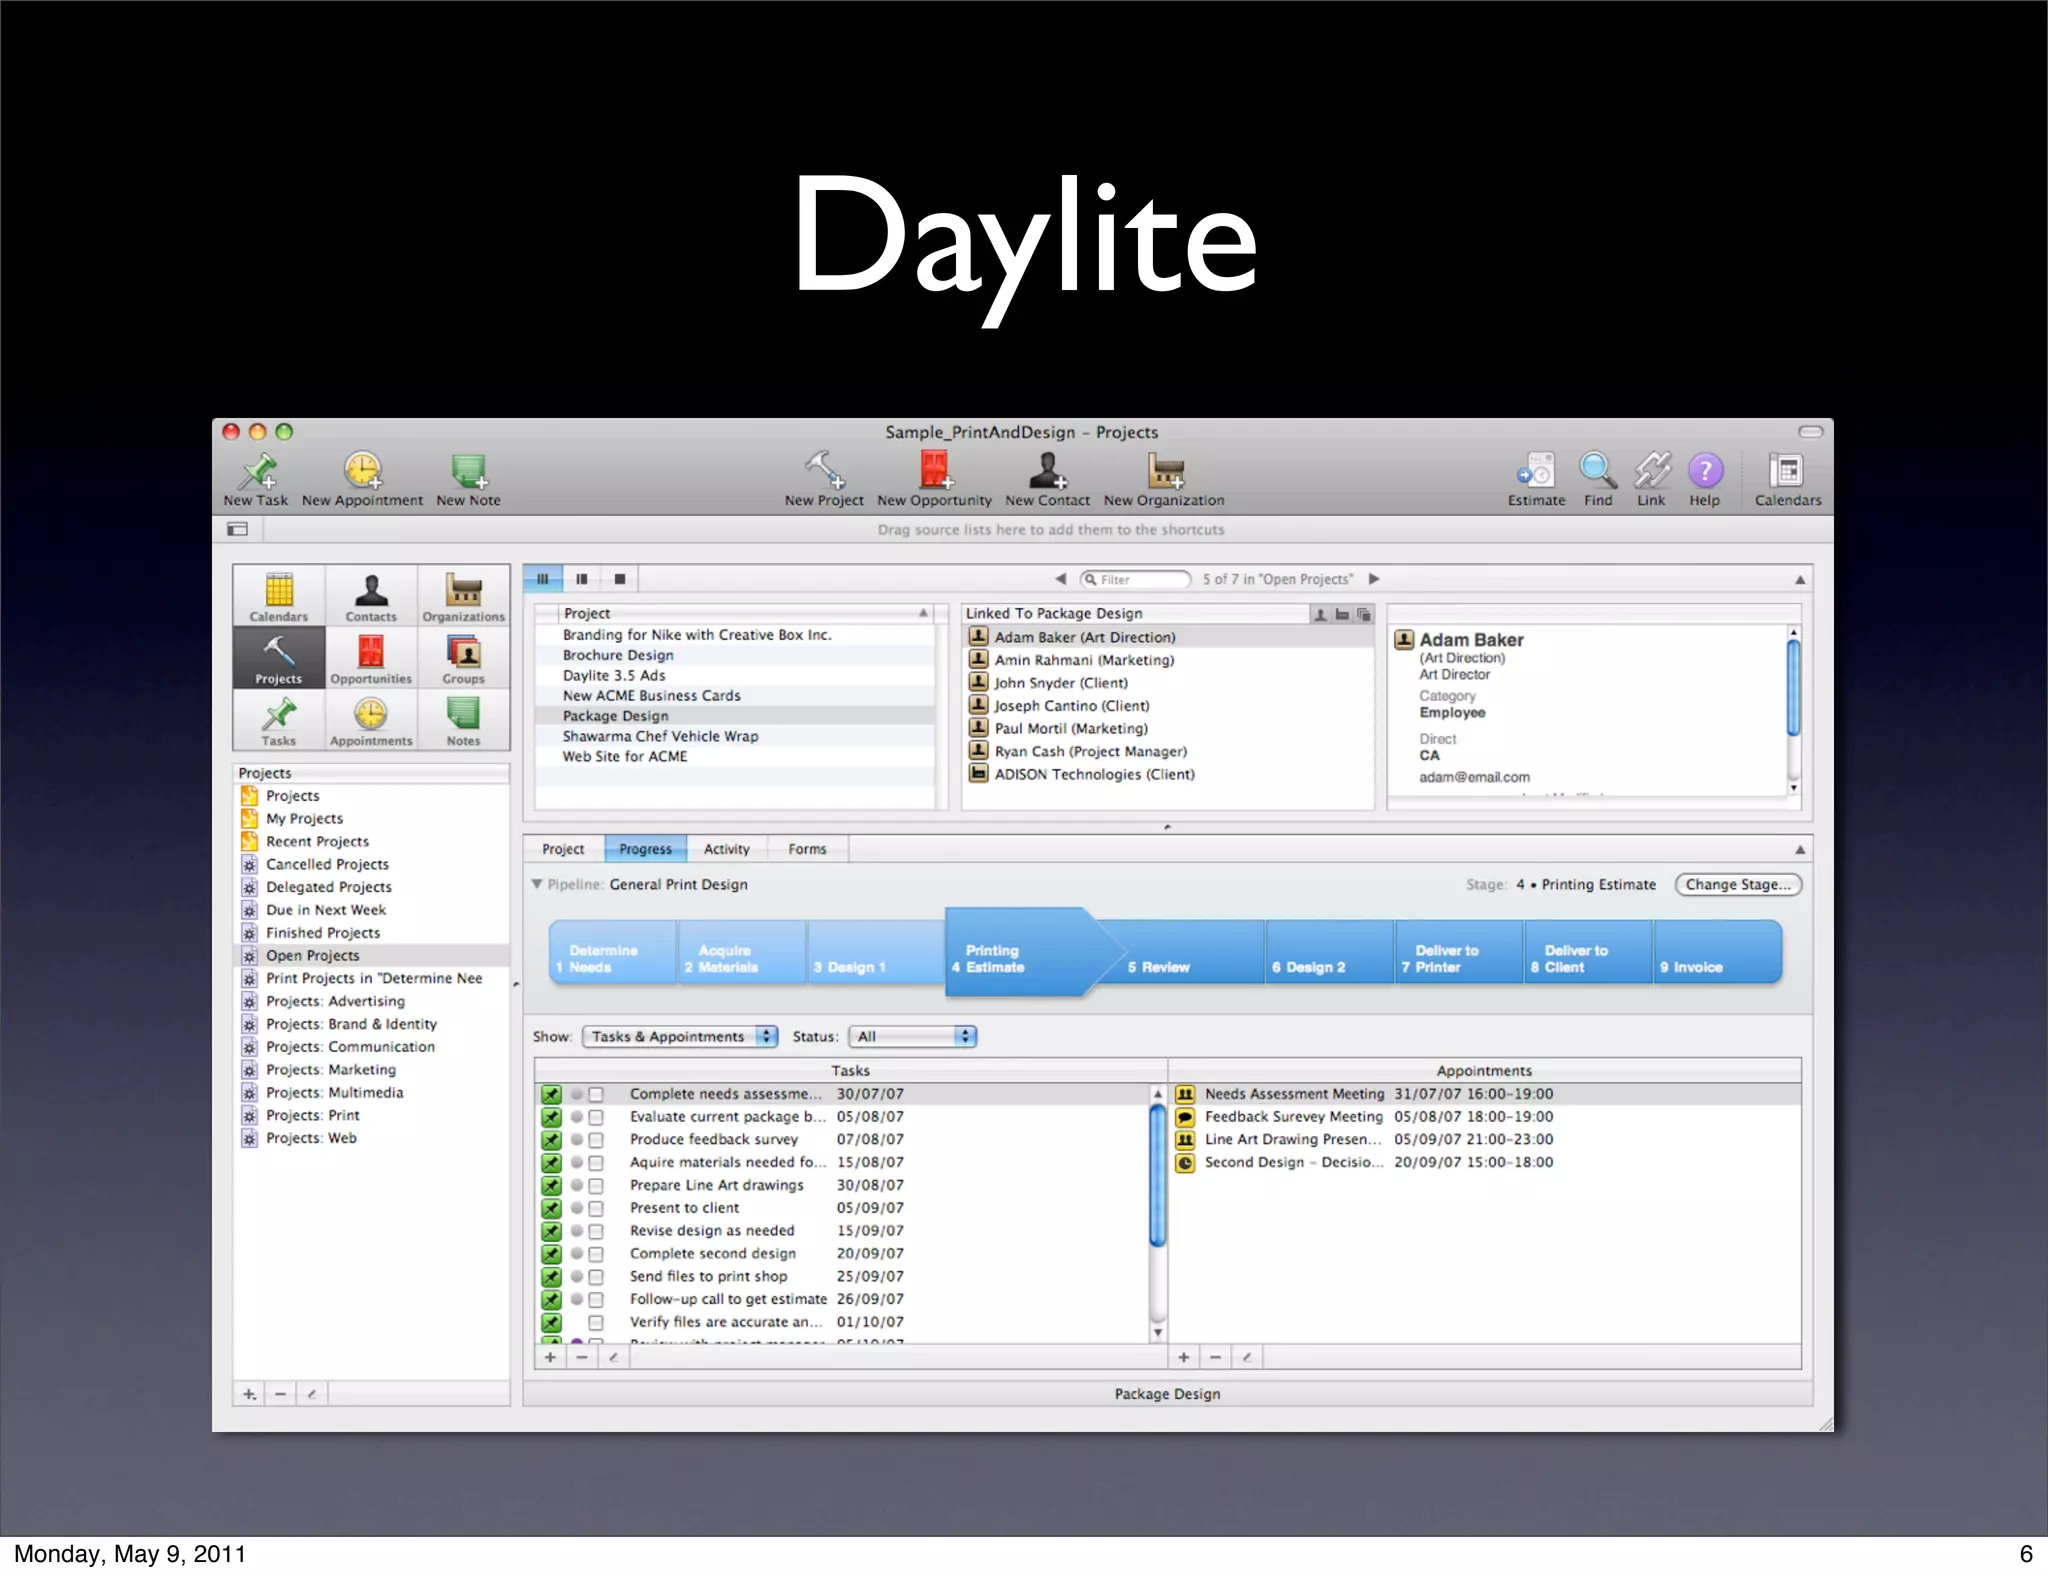Click the 'Invoice' pipeline stage

(x=1718, y=953)
